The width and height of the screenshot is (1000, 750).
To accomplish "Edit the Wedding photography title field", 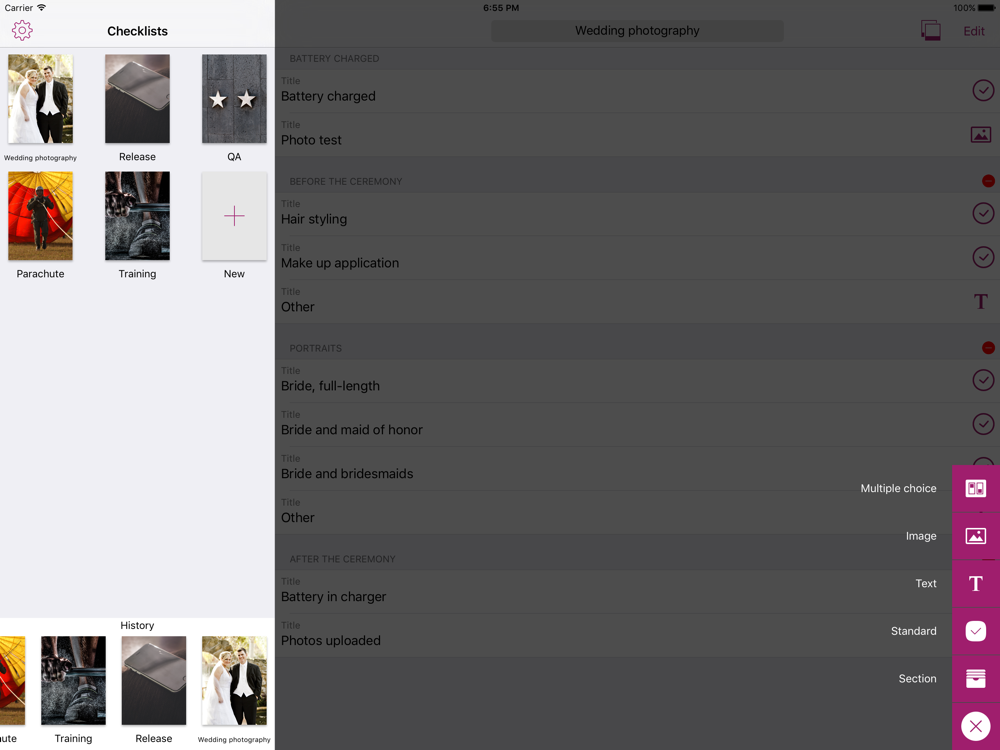I will [x=637, y=31].
